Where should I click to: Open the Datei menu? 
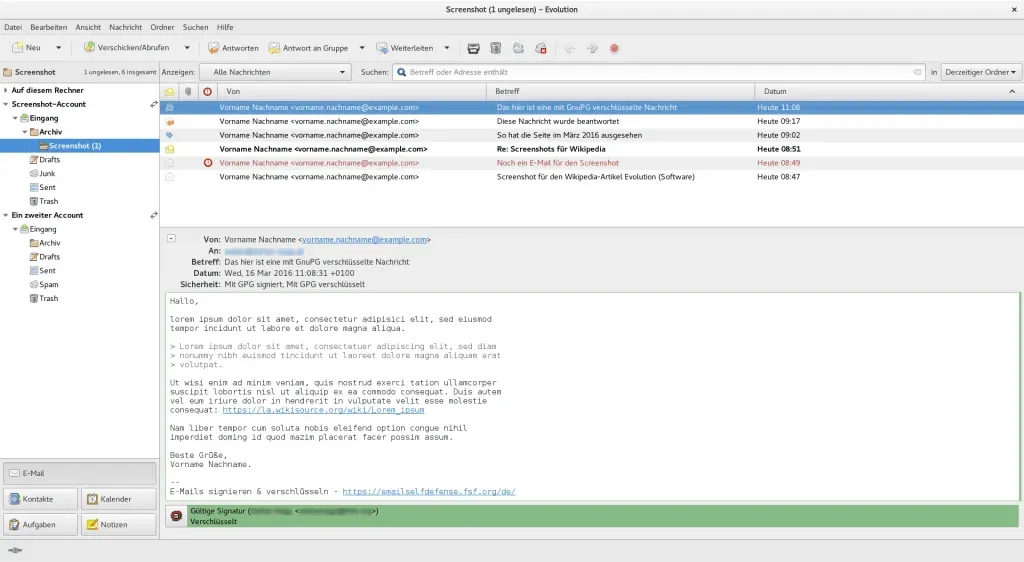point(13,27)
